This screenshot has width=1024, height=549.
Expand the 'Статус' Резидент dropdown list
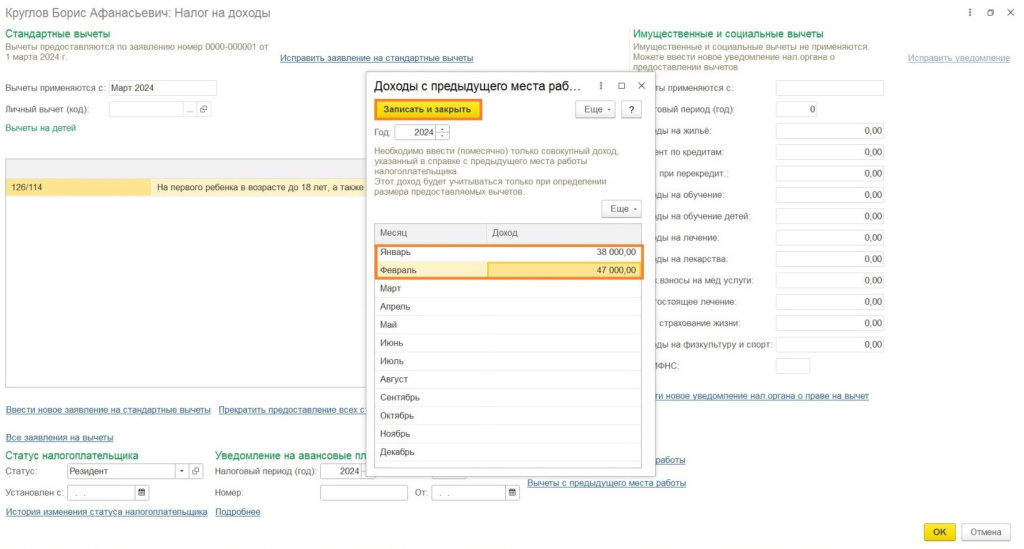click(x=181, y=471)
